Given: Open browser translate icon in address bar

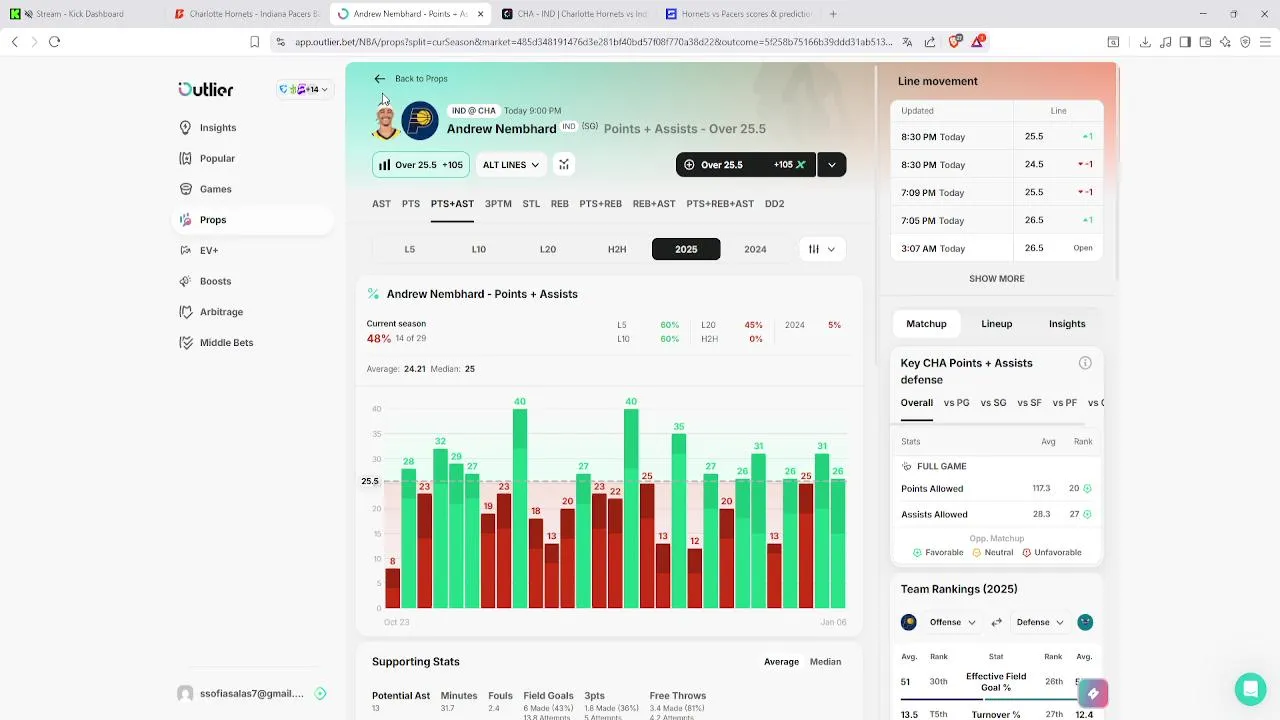Looking at the screenshot, I should point(907,42).
